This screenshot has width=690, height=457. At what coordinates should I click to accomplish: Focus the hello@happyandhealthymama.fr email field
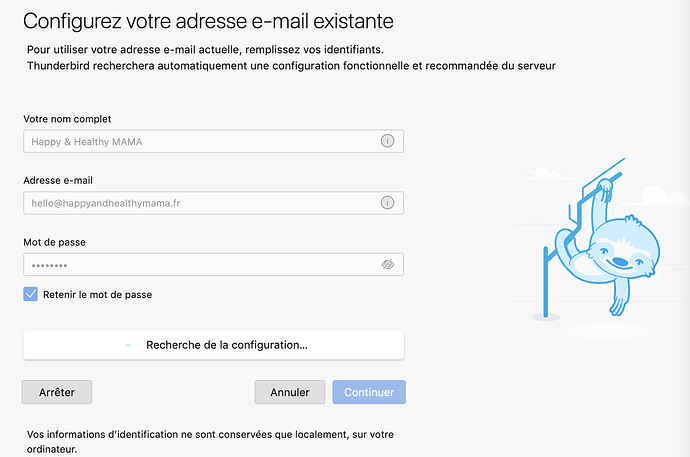[x=213, y=203]
